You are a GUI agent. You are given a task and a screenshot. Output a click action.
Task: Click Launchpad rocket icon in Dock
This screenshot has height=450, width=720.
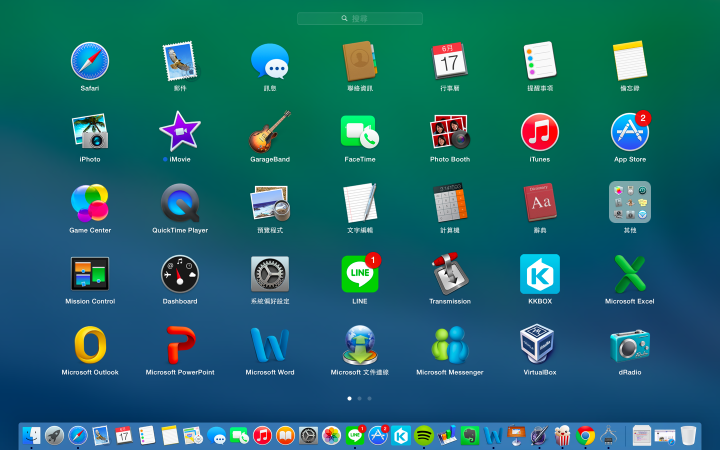[54, 435]
